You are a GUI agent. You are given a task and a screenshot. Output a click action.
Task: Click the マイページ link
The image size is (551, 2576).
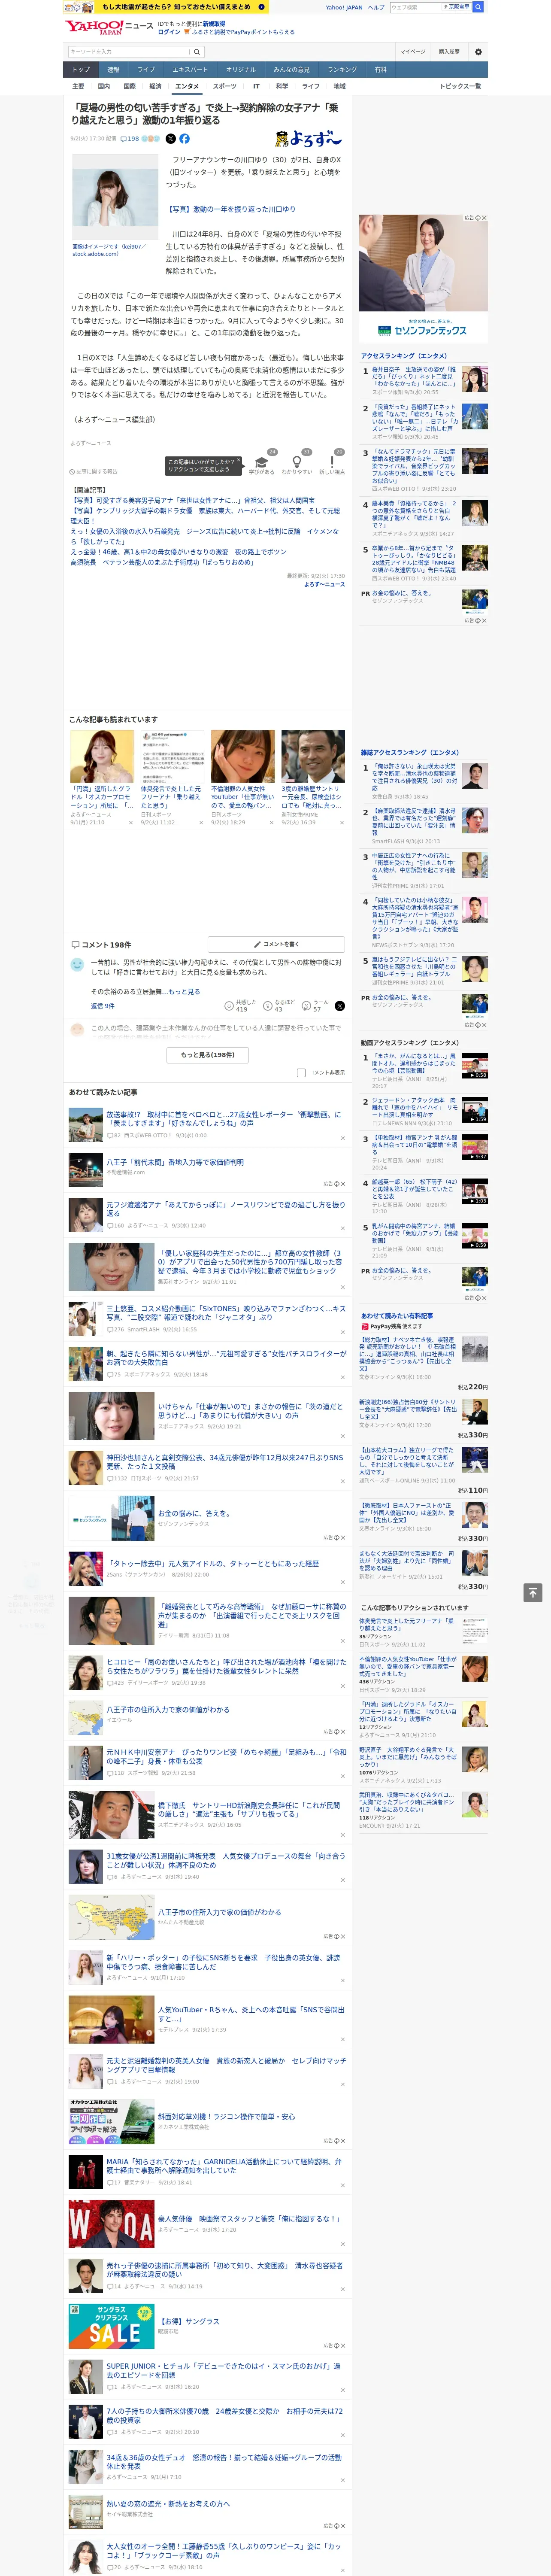pyautogui.click(x=413, y=52)
